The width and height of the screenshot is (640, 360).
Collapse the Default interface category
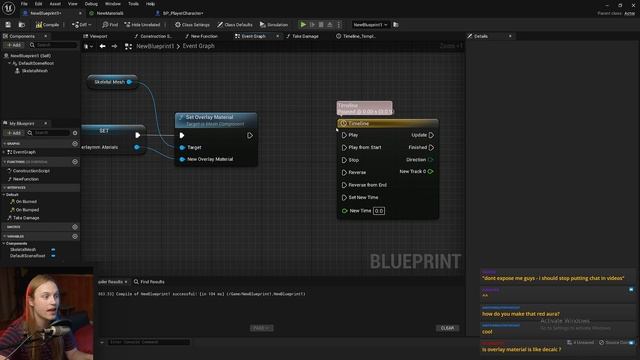coord(4,195)
